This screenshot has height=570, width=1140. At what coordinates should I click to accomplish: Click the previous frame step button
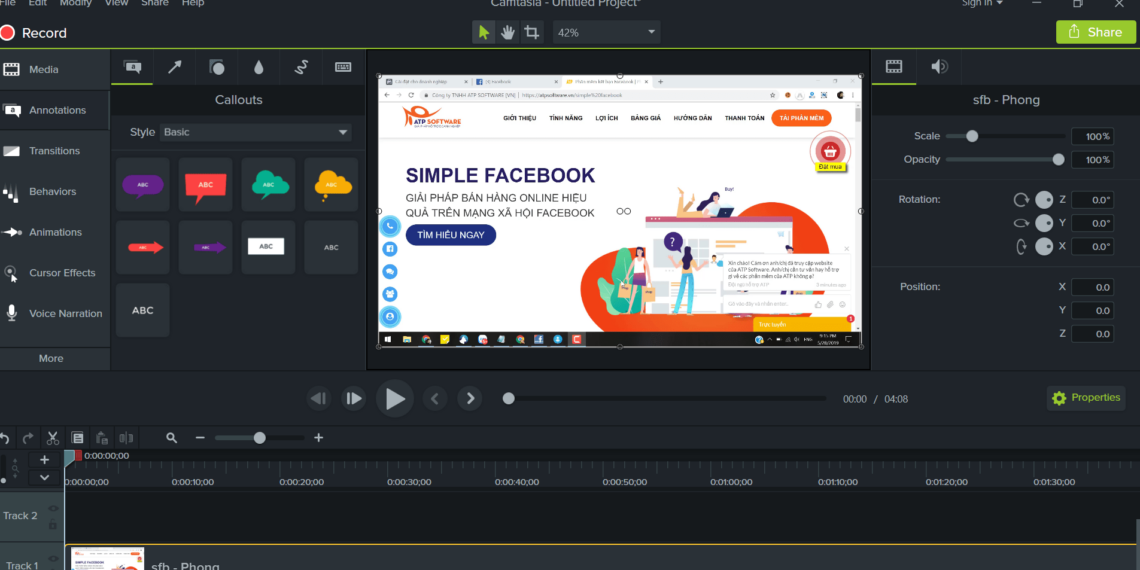pyautogui.click(x=318, y=398)
